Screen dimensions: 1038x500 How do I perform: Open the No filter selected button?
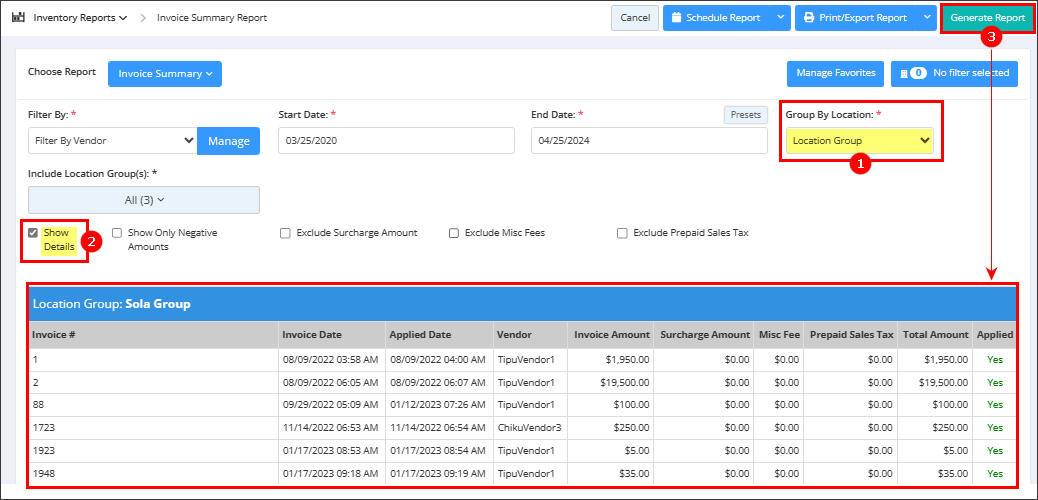pos(954,73)
